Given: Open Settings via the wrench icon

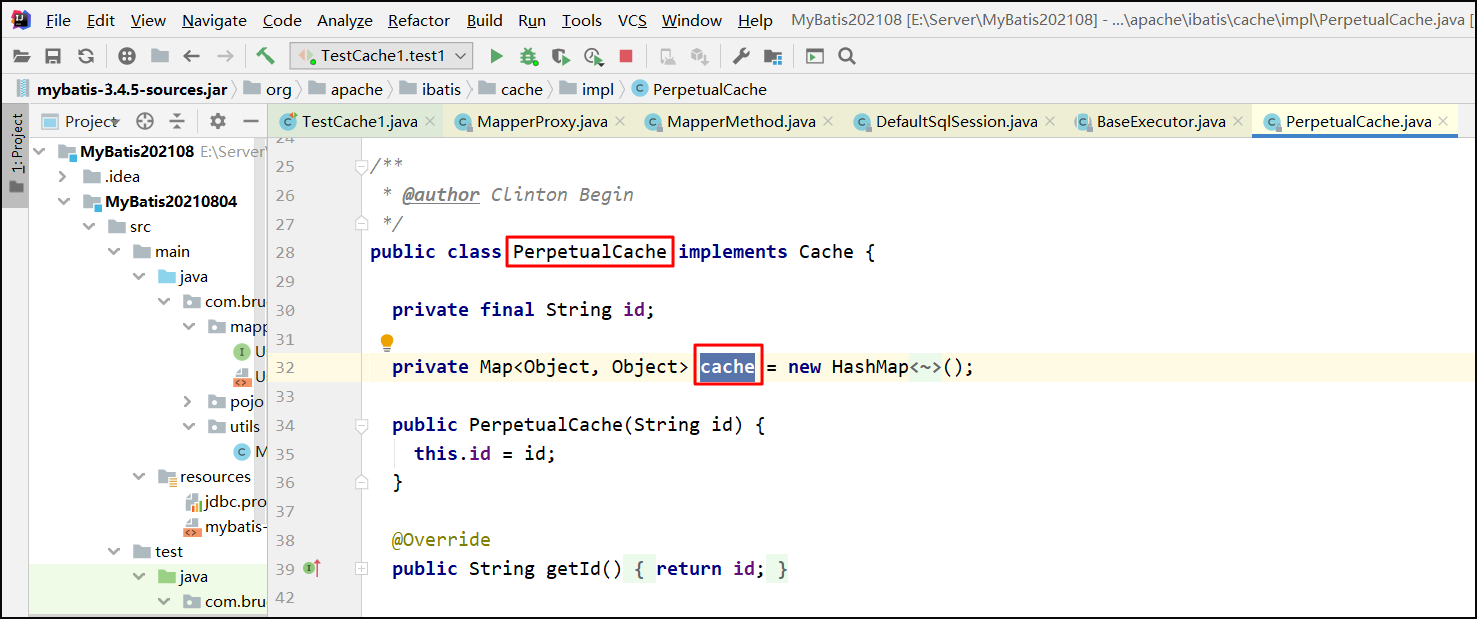Looking at the screenshot, I should point(741,56).
